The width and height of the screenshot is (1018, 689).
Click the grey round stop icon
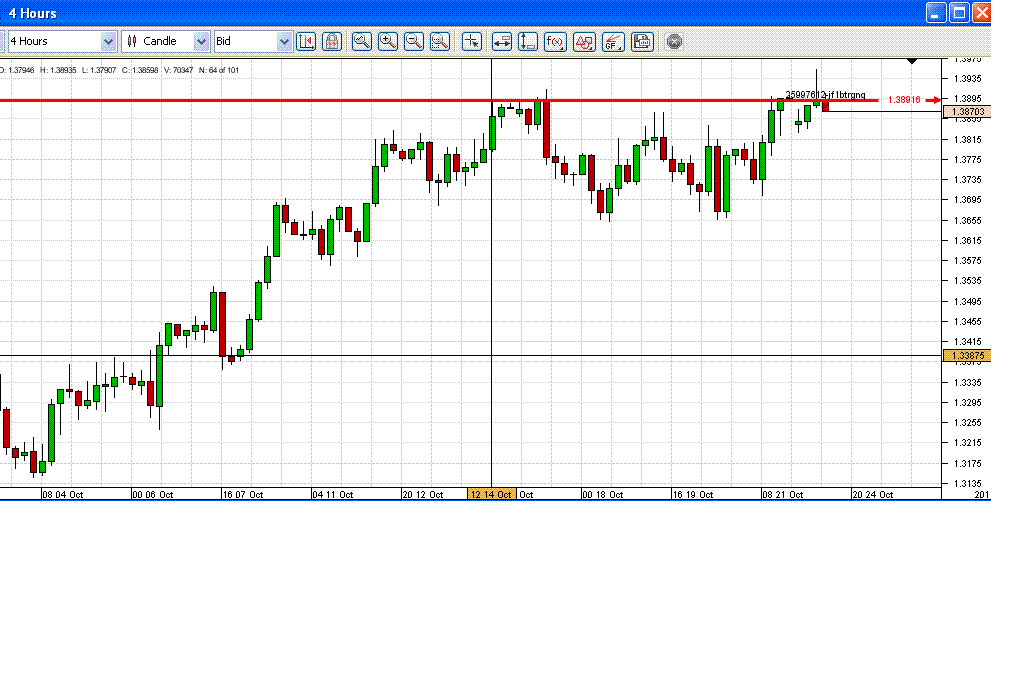click(675, 42)
